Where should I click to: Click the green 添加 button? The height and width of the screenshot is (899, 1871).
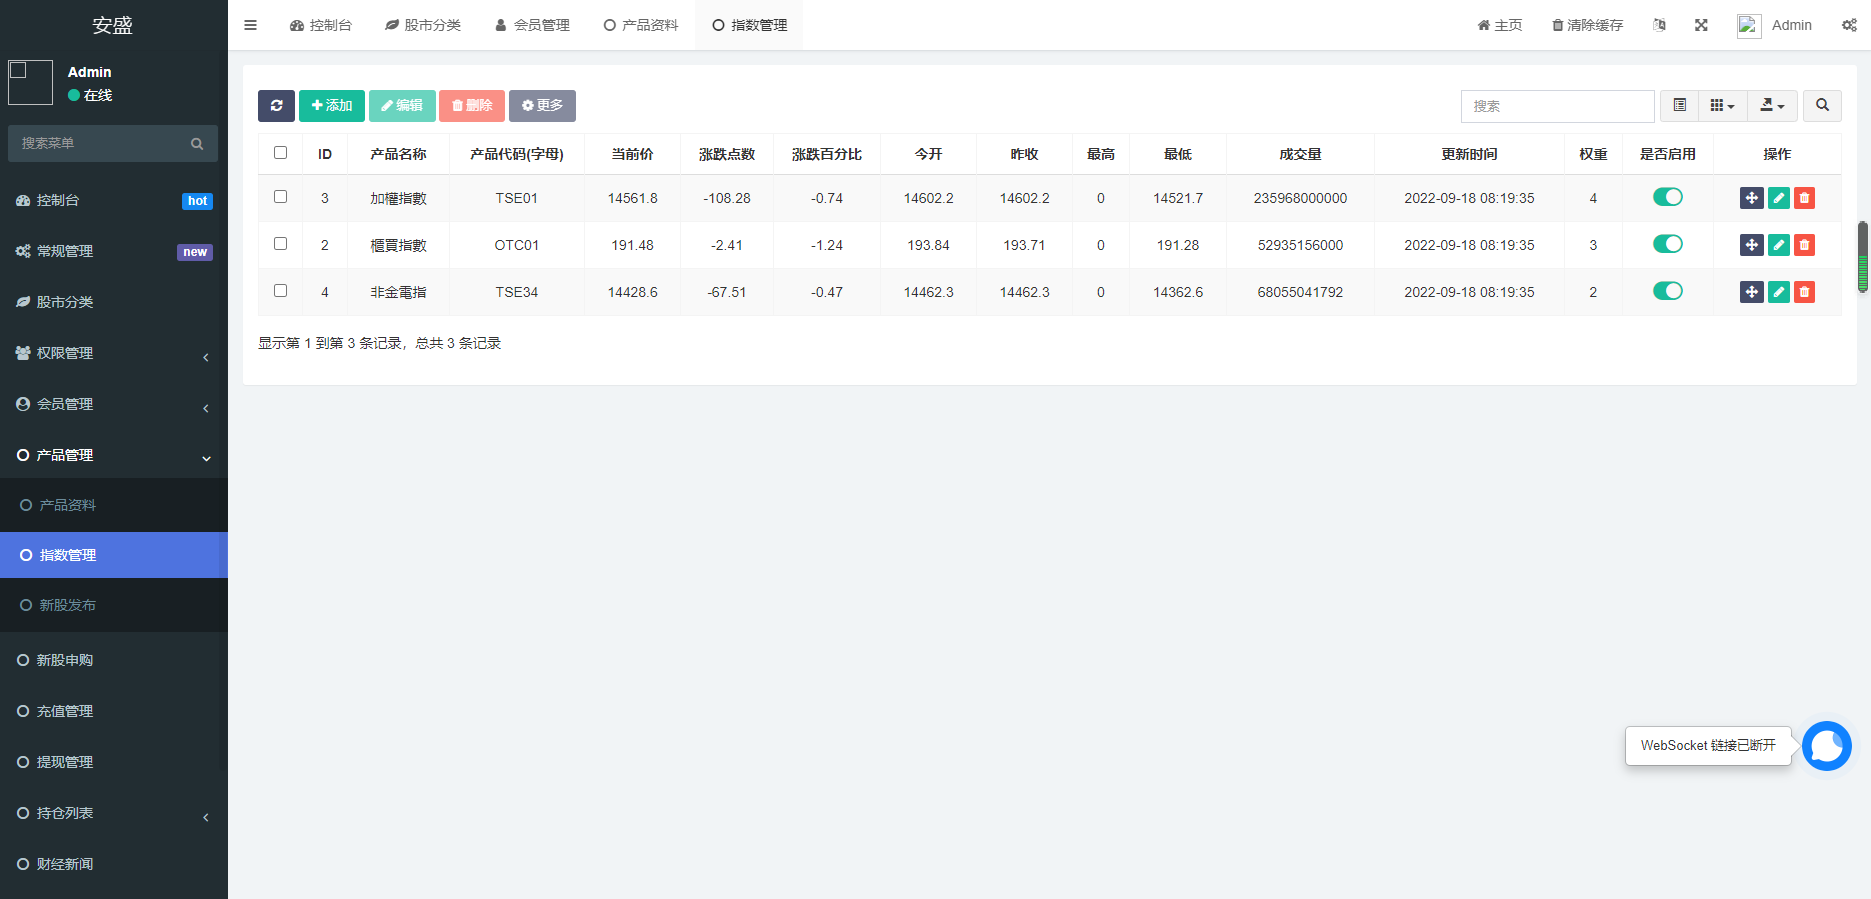(332, 106)
